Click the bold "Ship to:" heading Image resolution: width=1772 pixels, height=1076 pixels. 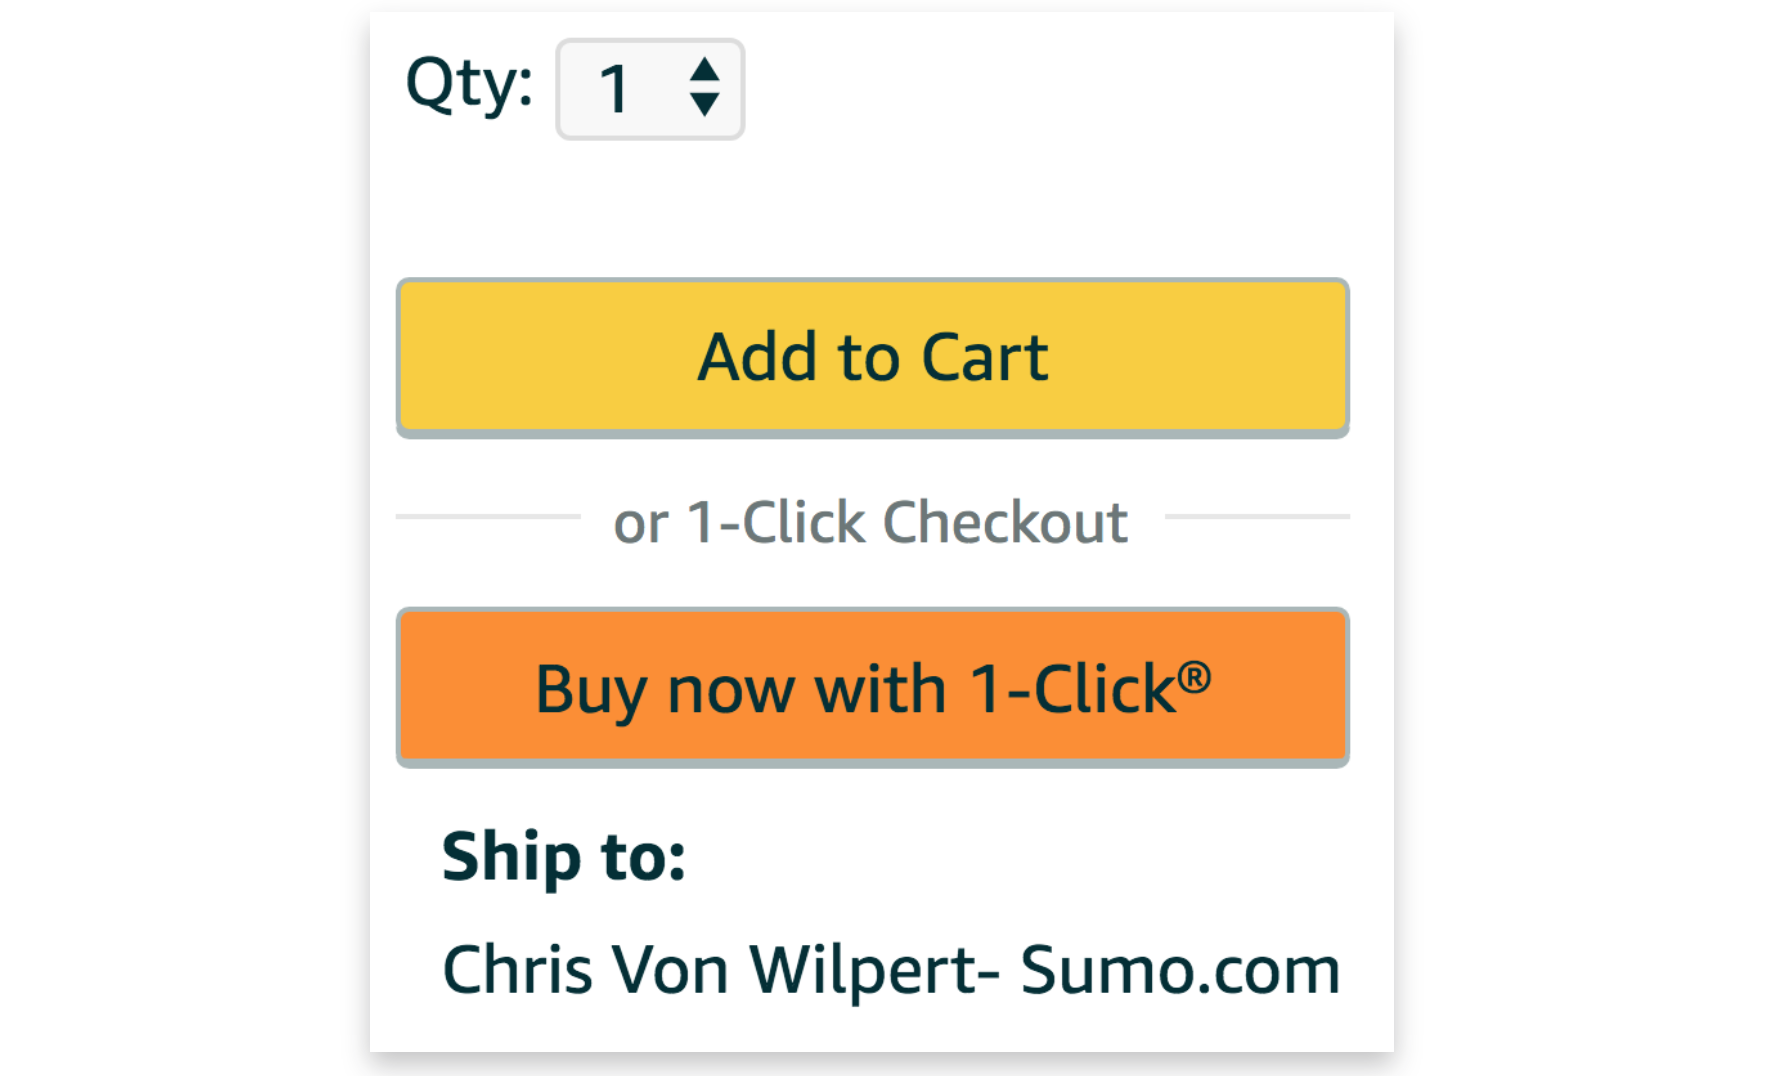tap(564, 857)
